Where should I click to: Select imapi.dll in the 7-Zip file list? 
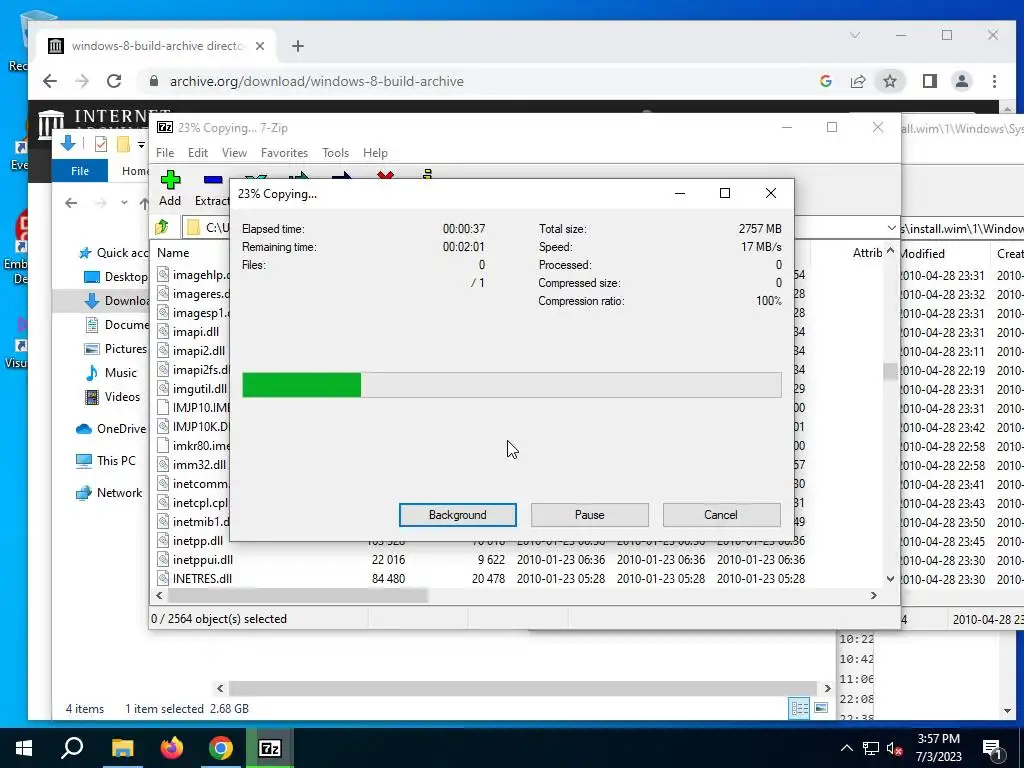[x=195, y=332]
